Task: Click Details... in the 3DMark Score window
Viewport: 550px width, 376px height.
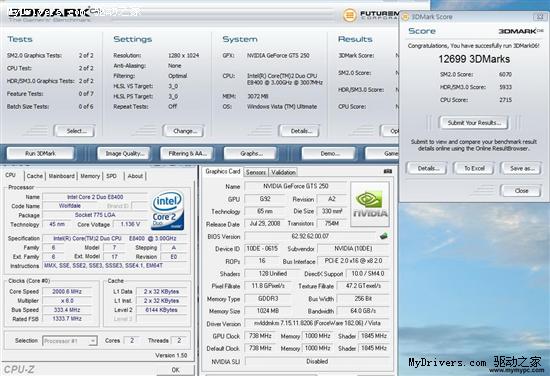Action: coord(427,168)
